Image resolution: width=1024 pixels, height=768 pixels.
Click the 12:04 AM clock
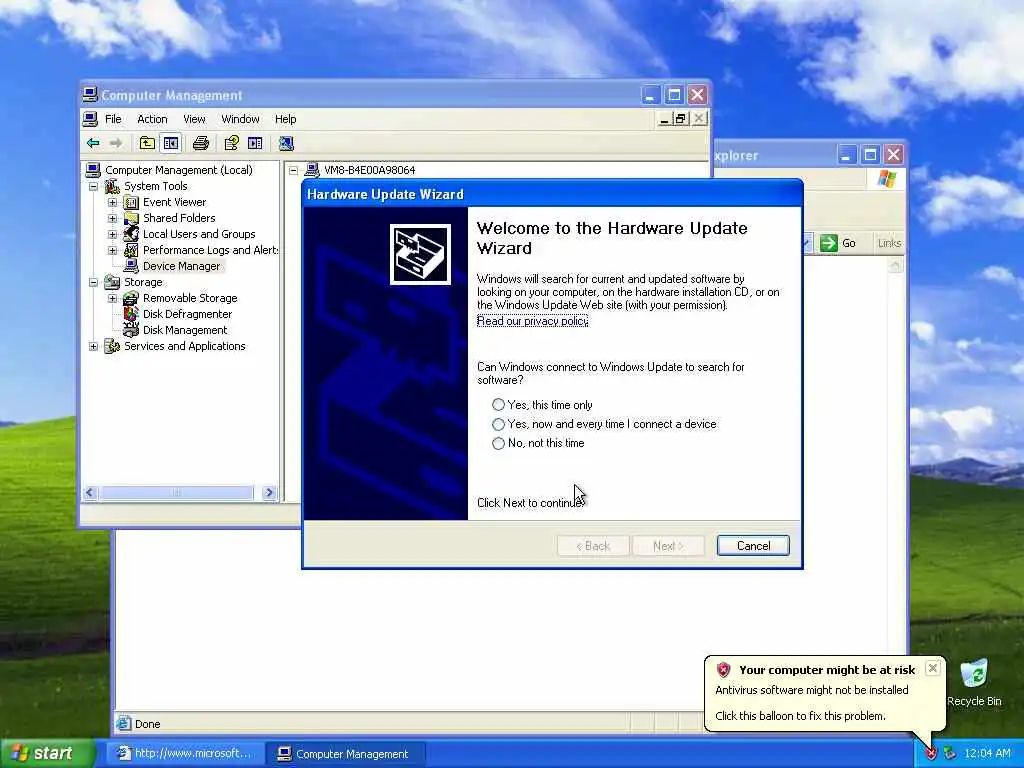pos(987,754)
